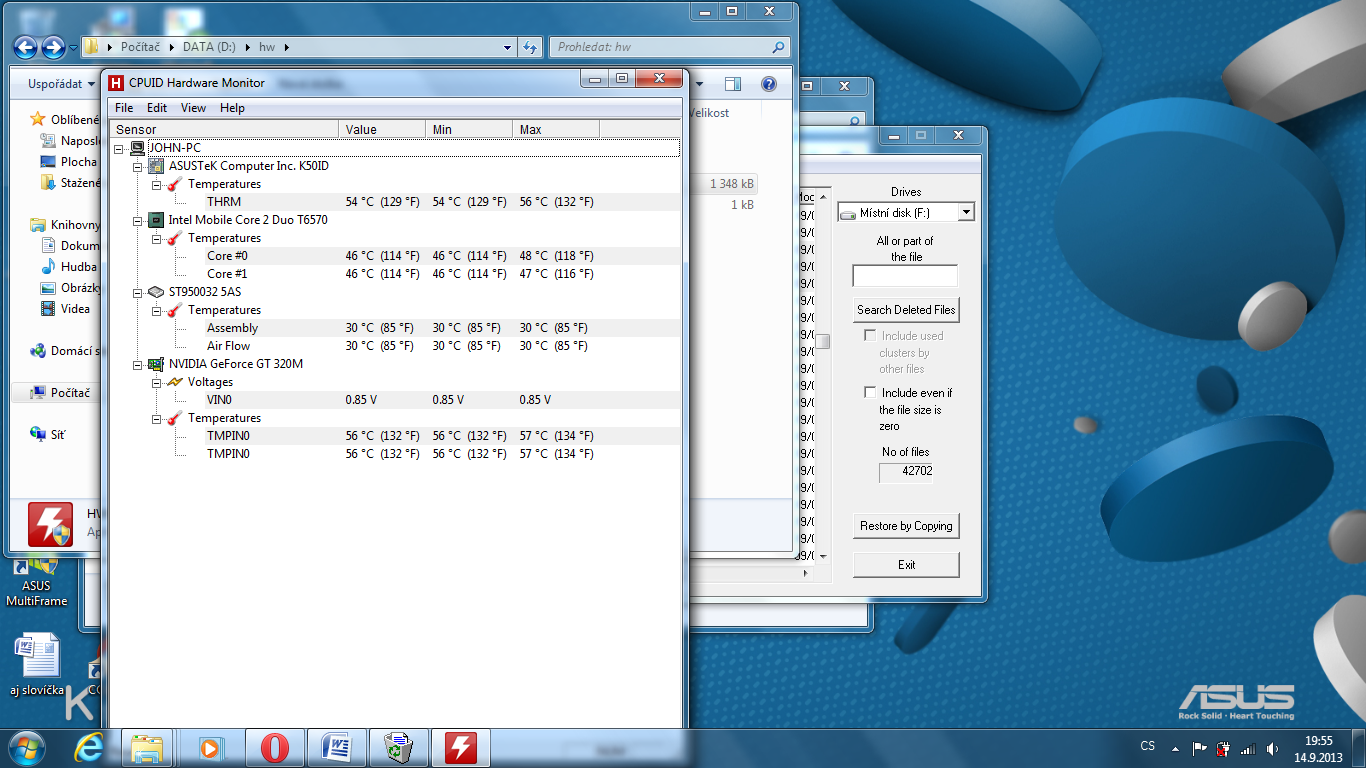Click the Explorer Forward navigation arrow
Screen dimensions: 1366x768
coord(53,47)
